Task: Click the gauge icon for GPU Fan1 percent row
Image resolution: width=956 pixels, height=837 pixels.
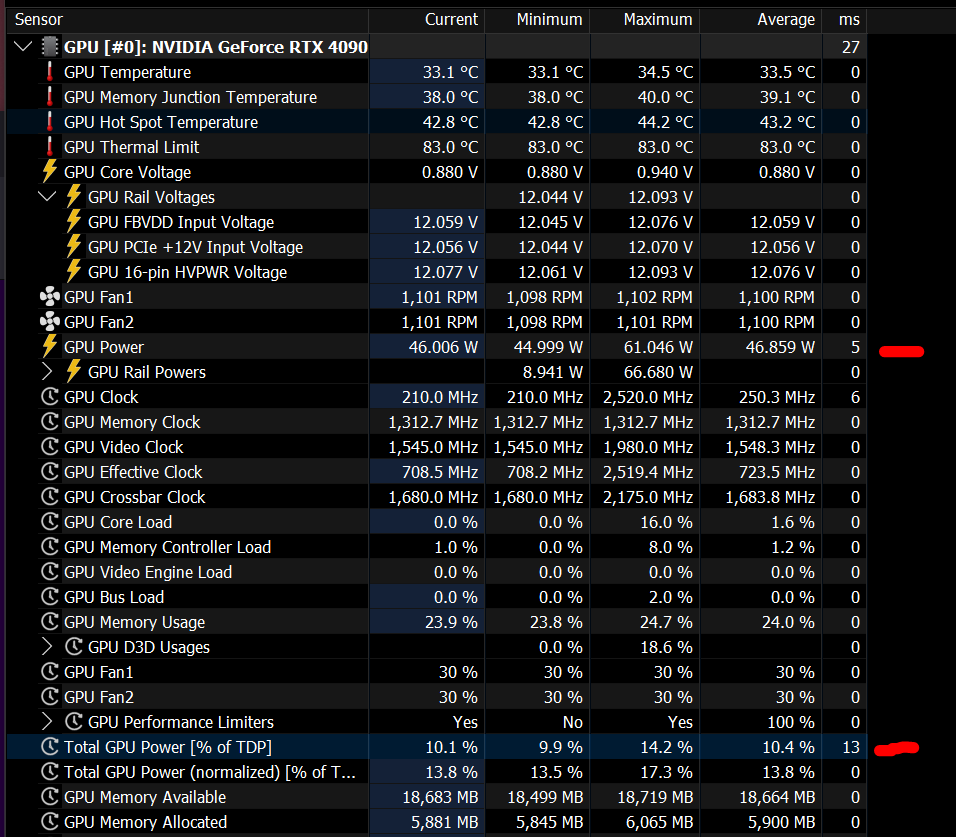Action: 49,671
